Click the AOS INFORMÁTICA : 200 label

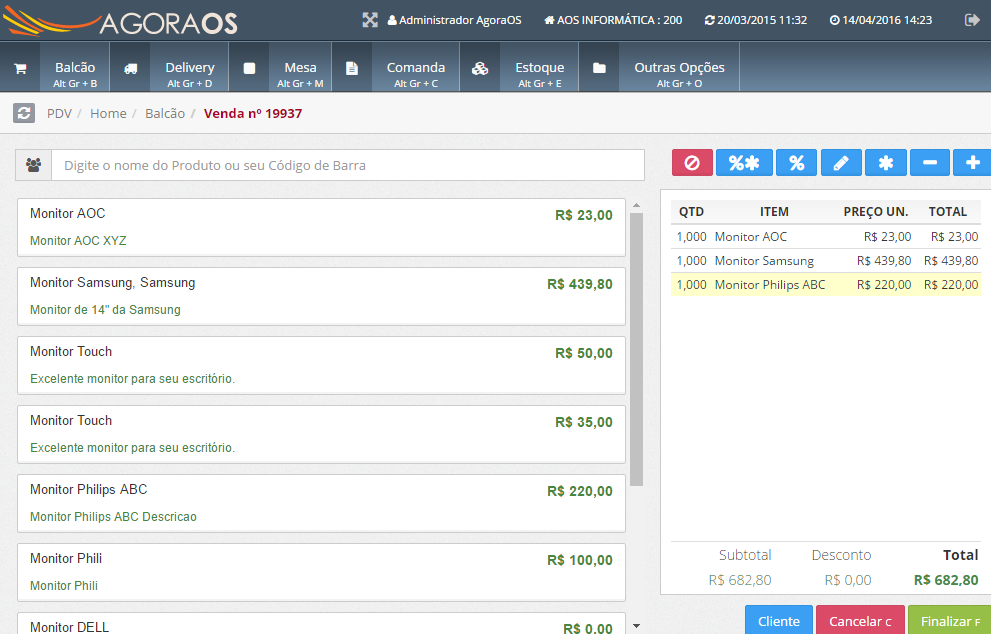point(613,20)
